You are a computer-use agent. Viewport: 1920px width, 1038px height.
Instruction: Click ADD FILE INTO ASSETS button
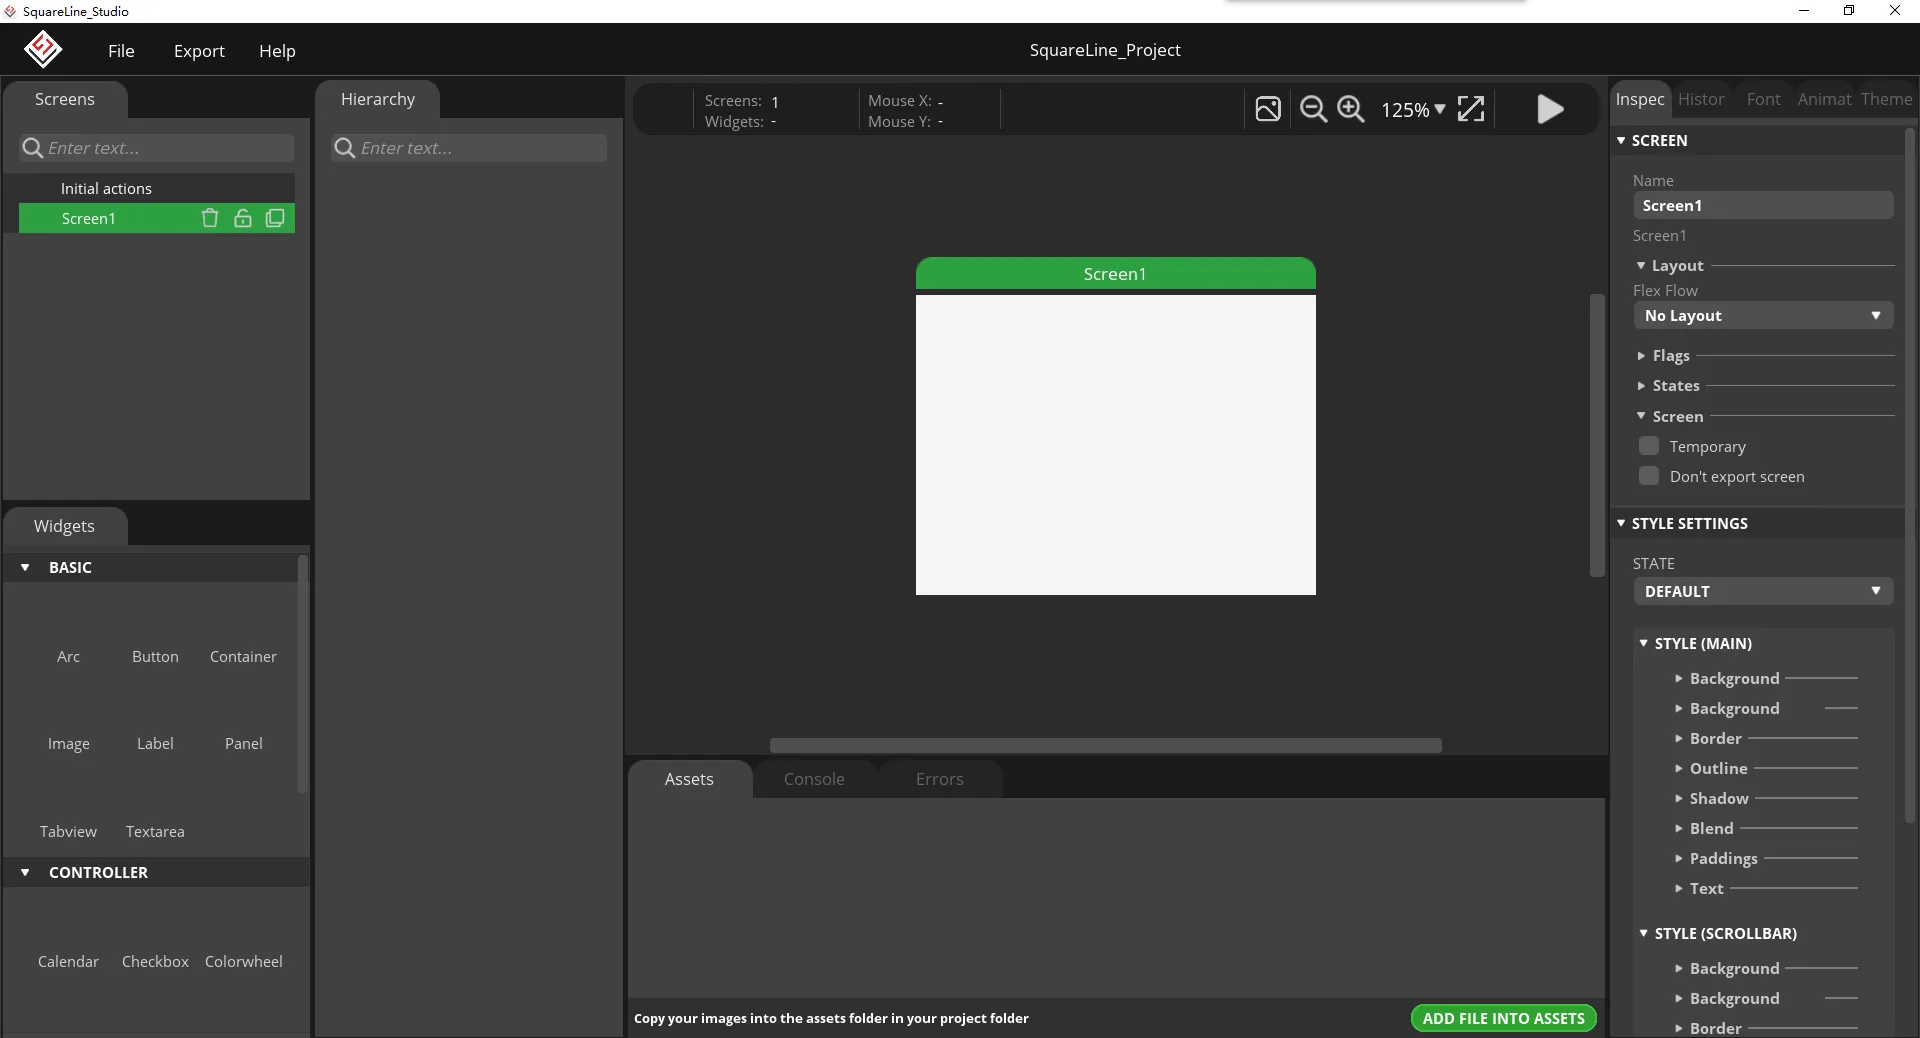coord(1503,1018)
